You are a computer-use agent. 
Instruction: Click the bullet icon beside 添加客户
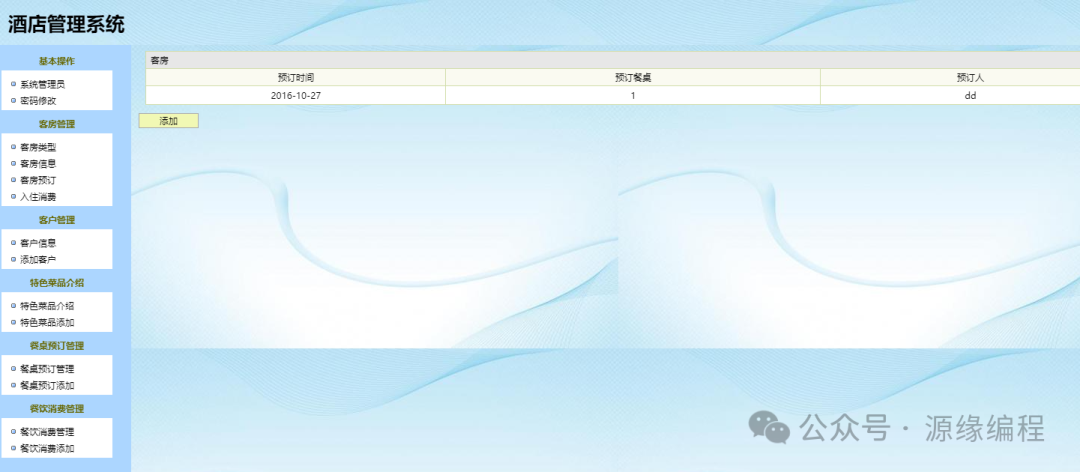tap(13, 259)
